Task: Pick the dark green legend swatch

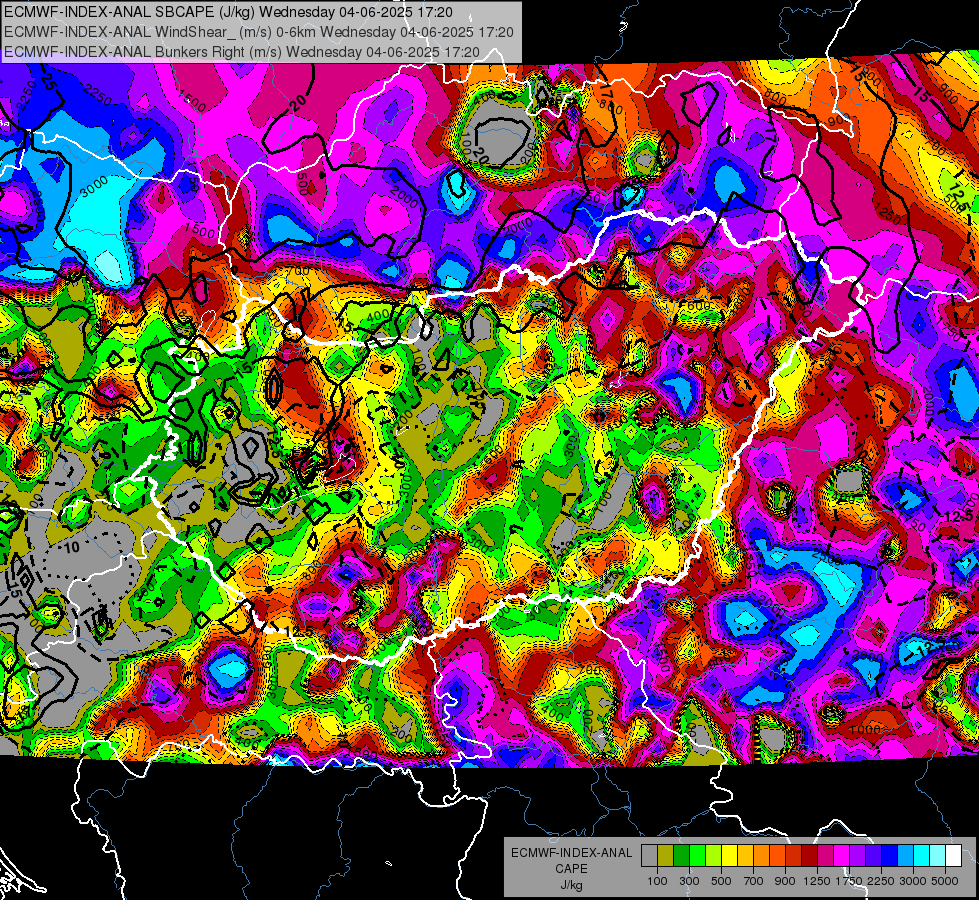Action: pos(681,856)
